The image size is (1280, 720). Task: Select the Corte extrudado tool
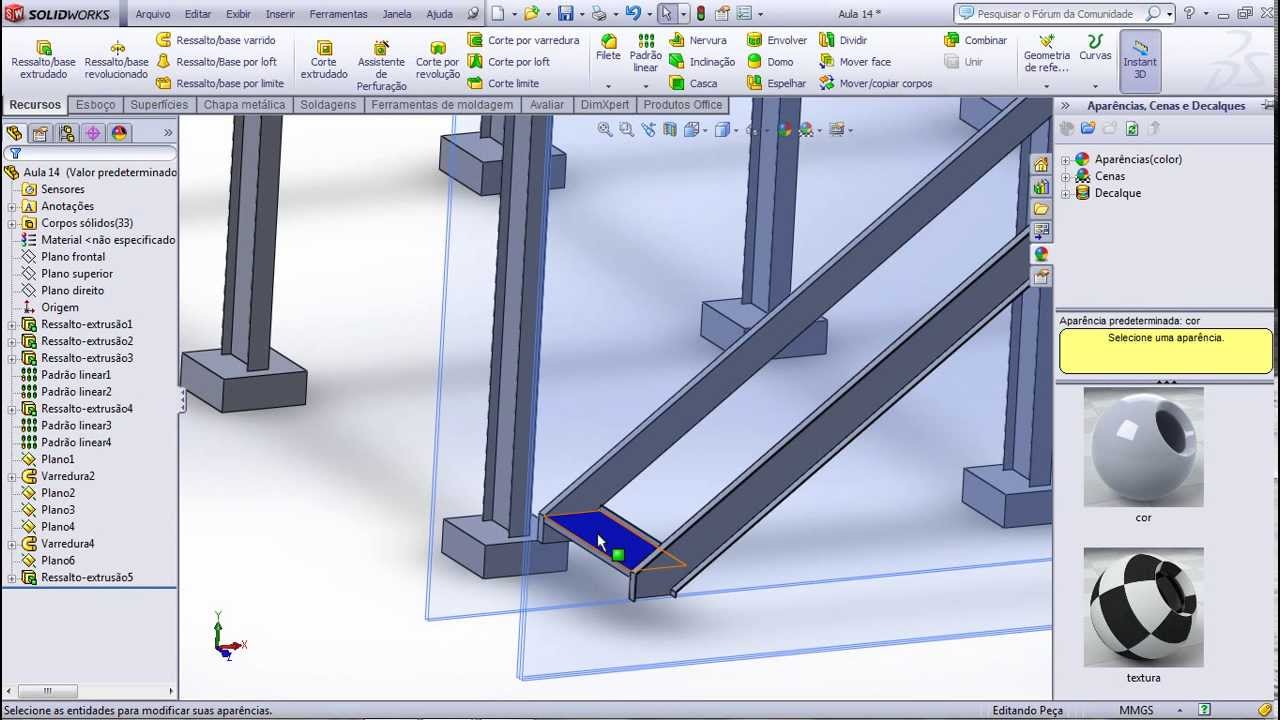coord(324,61)
